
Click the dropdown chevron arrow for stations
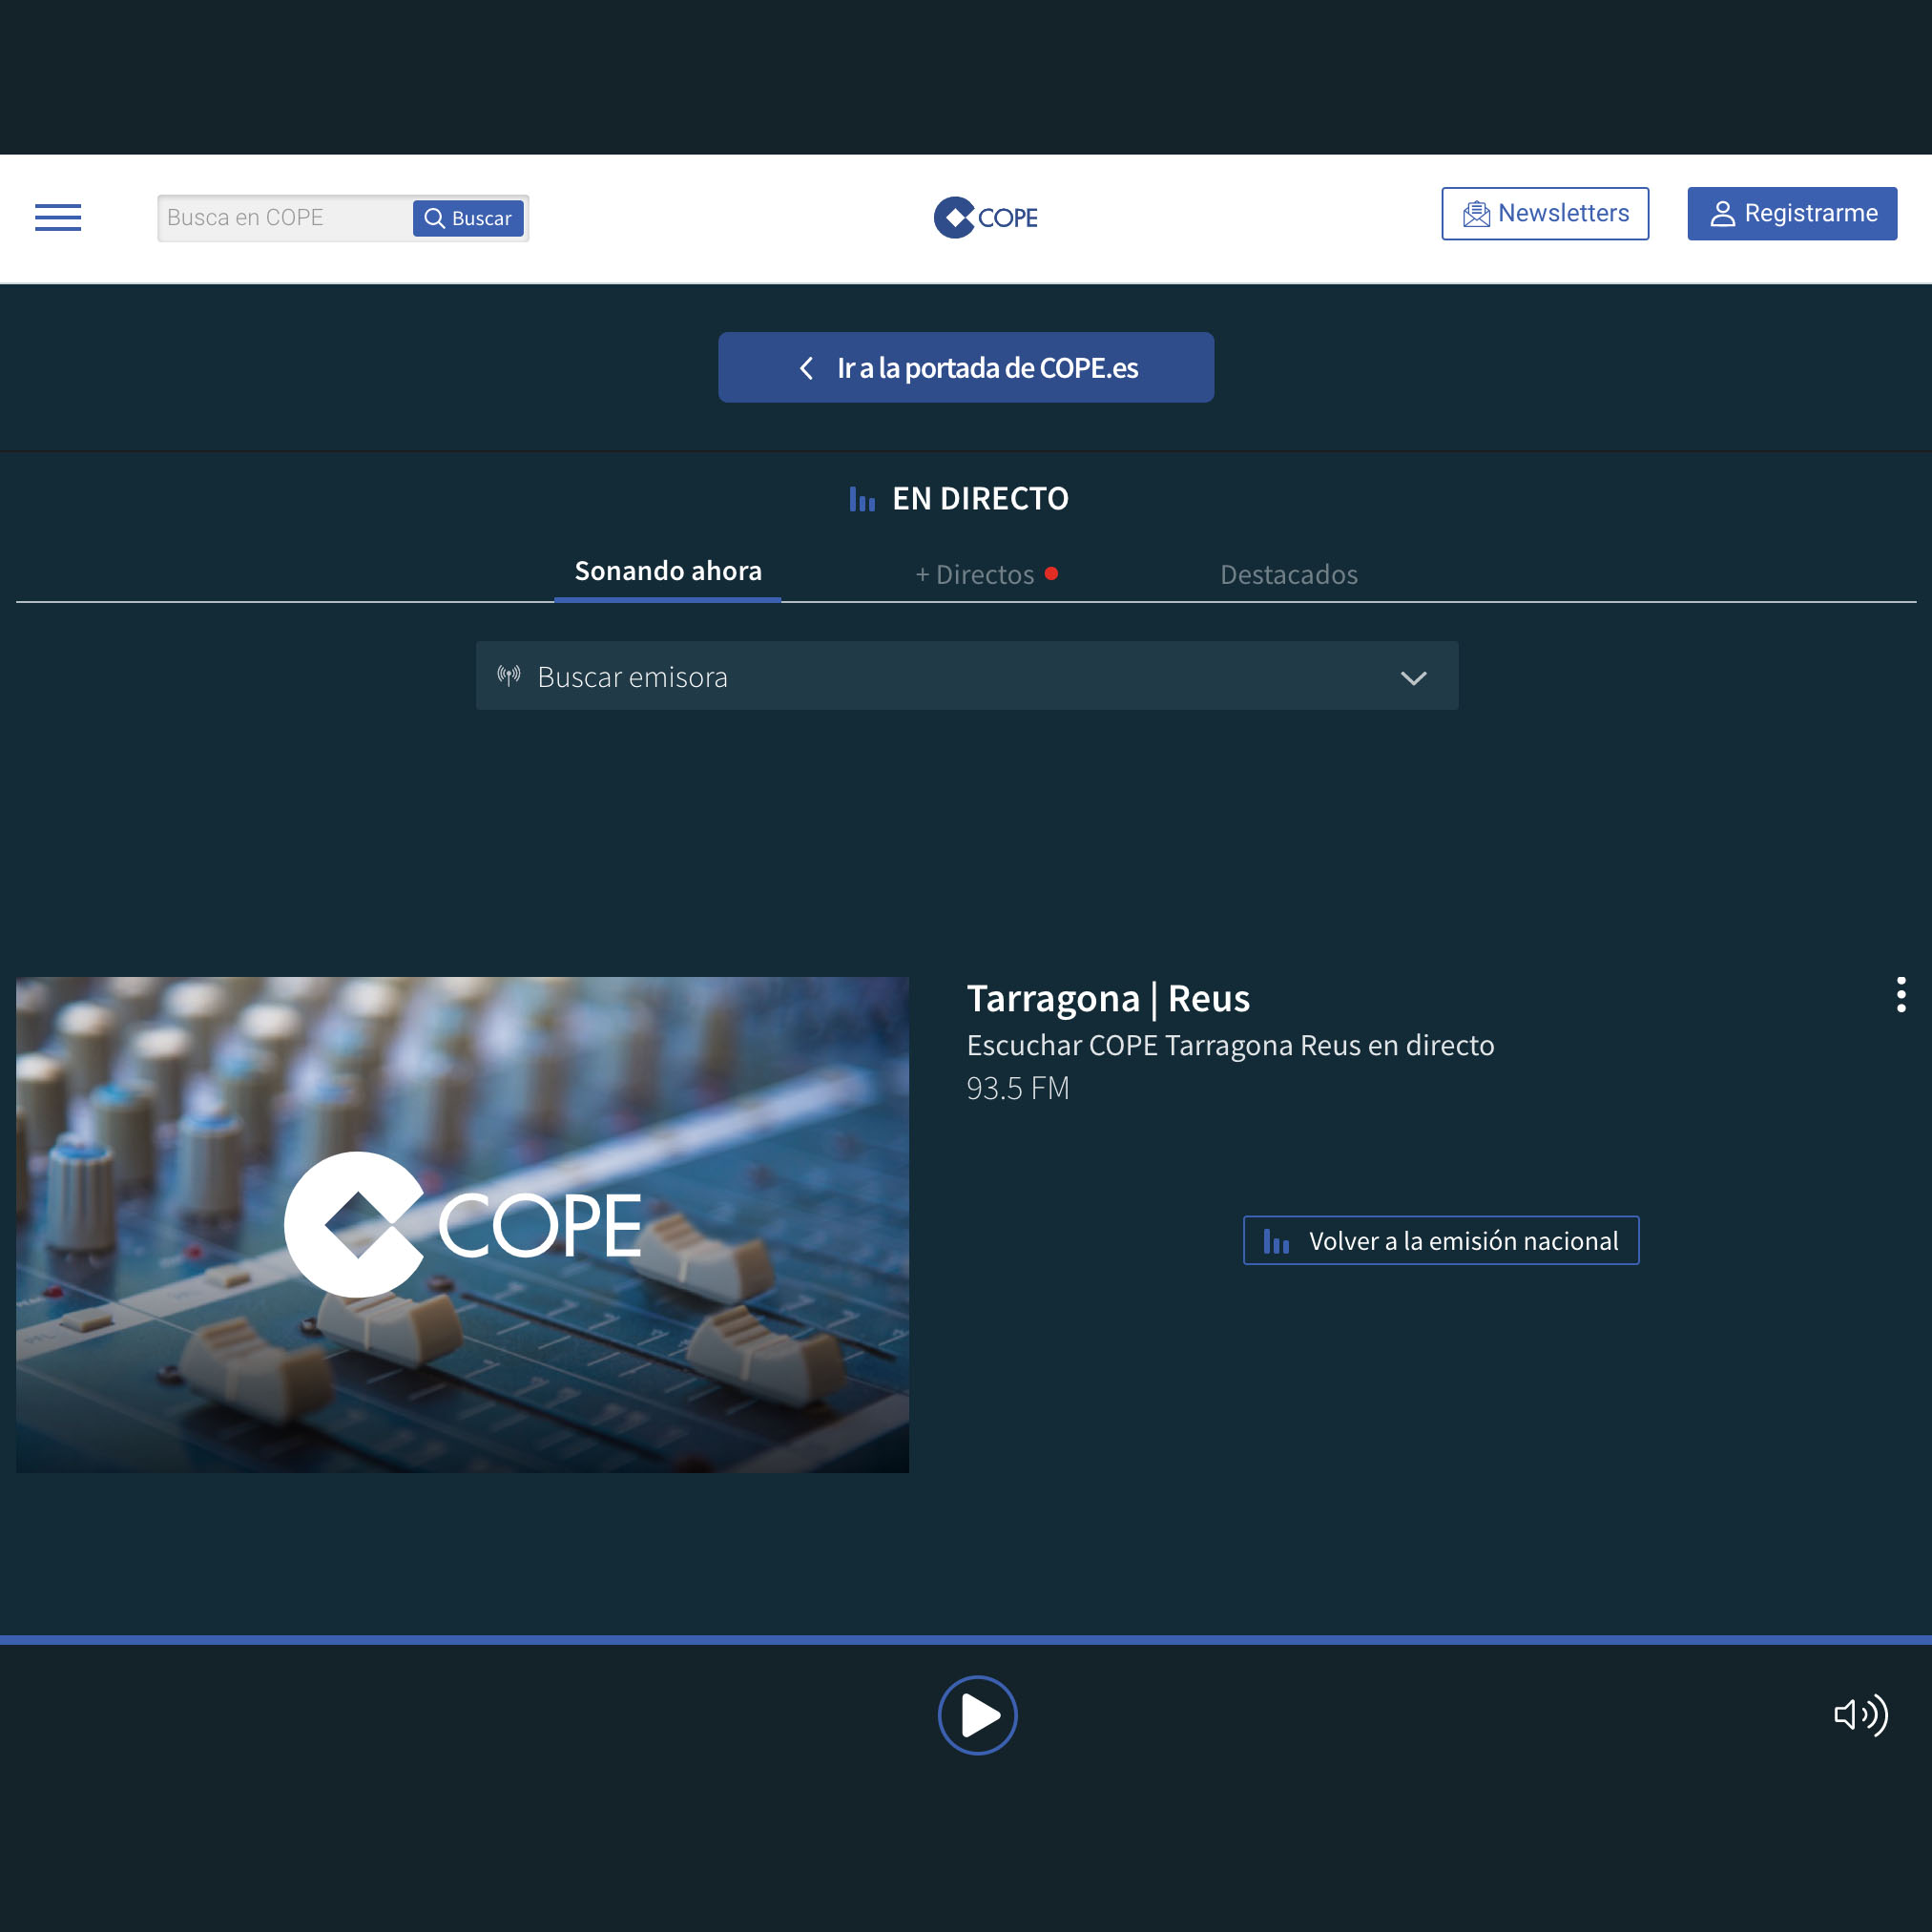click(x=1413, y=678)
